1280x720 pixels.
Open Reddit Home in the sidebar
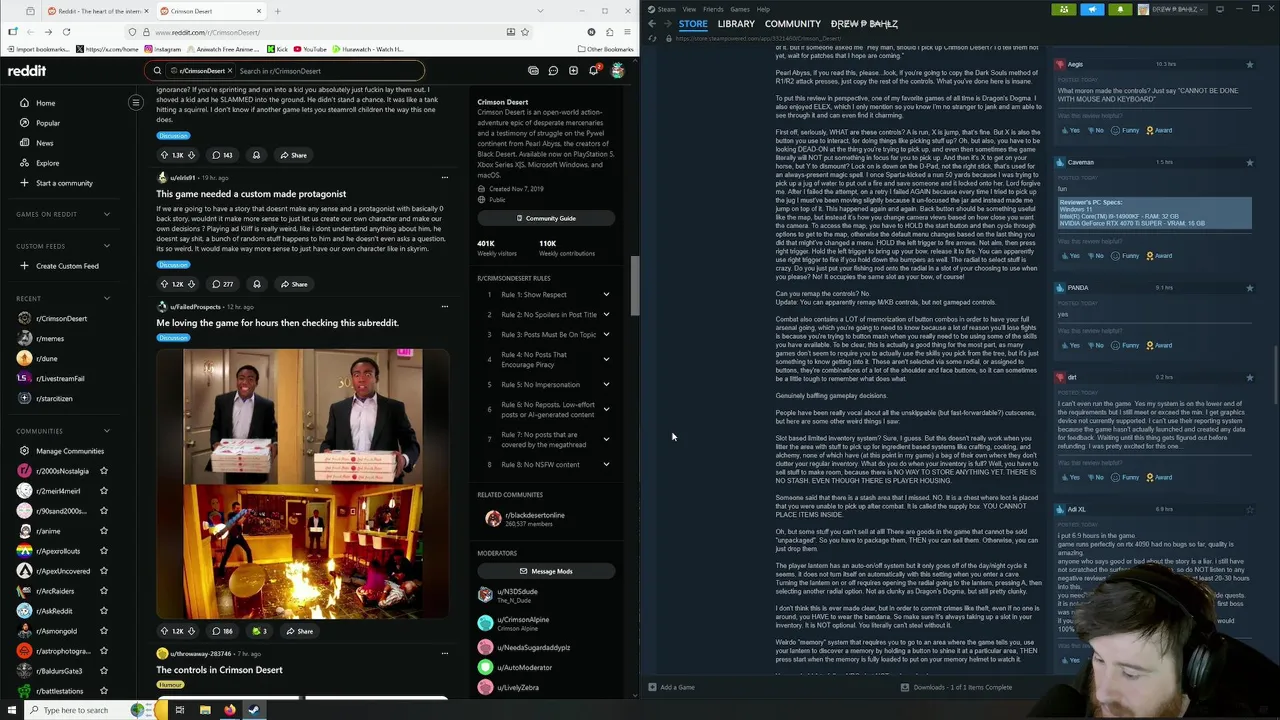click(x=45, y=103)
